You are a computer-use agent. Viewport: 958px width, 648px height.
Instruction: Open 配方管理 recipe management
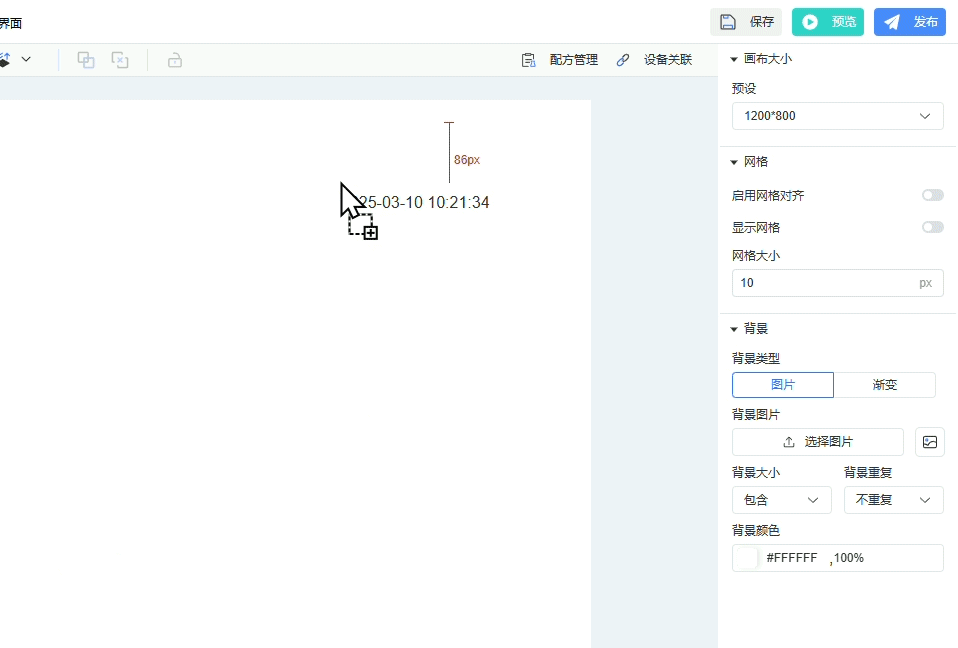pyautogui.click(x=560, y=60)
